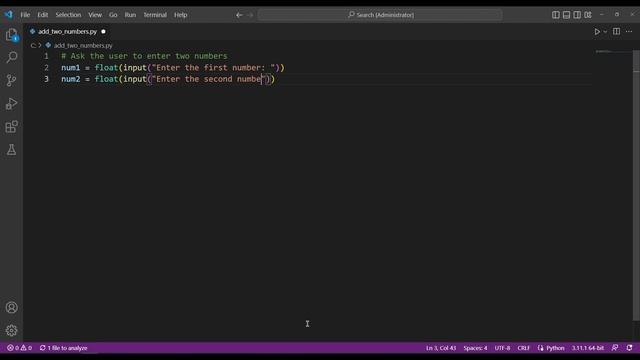Run the Python file with play button
640x360 pixels.
tap(597, 31)
